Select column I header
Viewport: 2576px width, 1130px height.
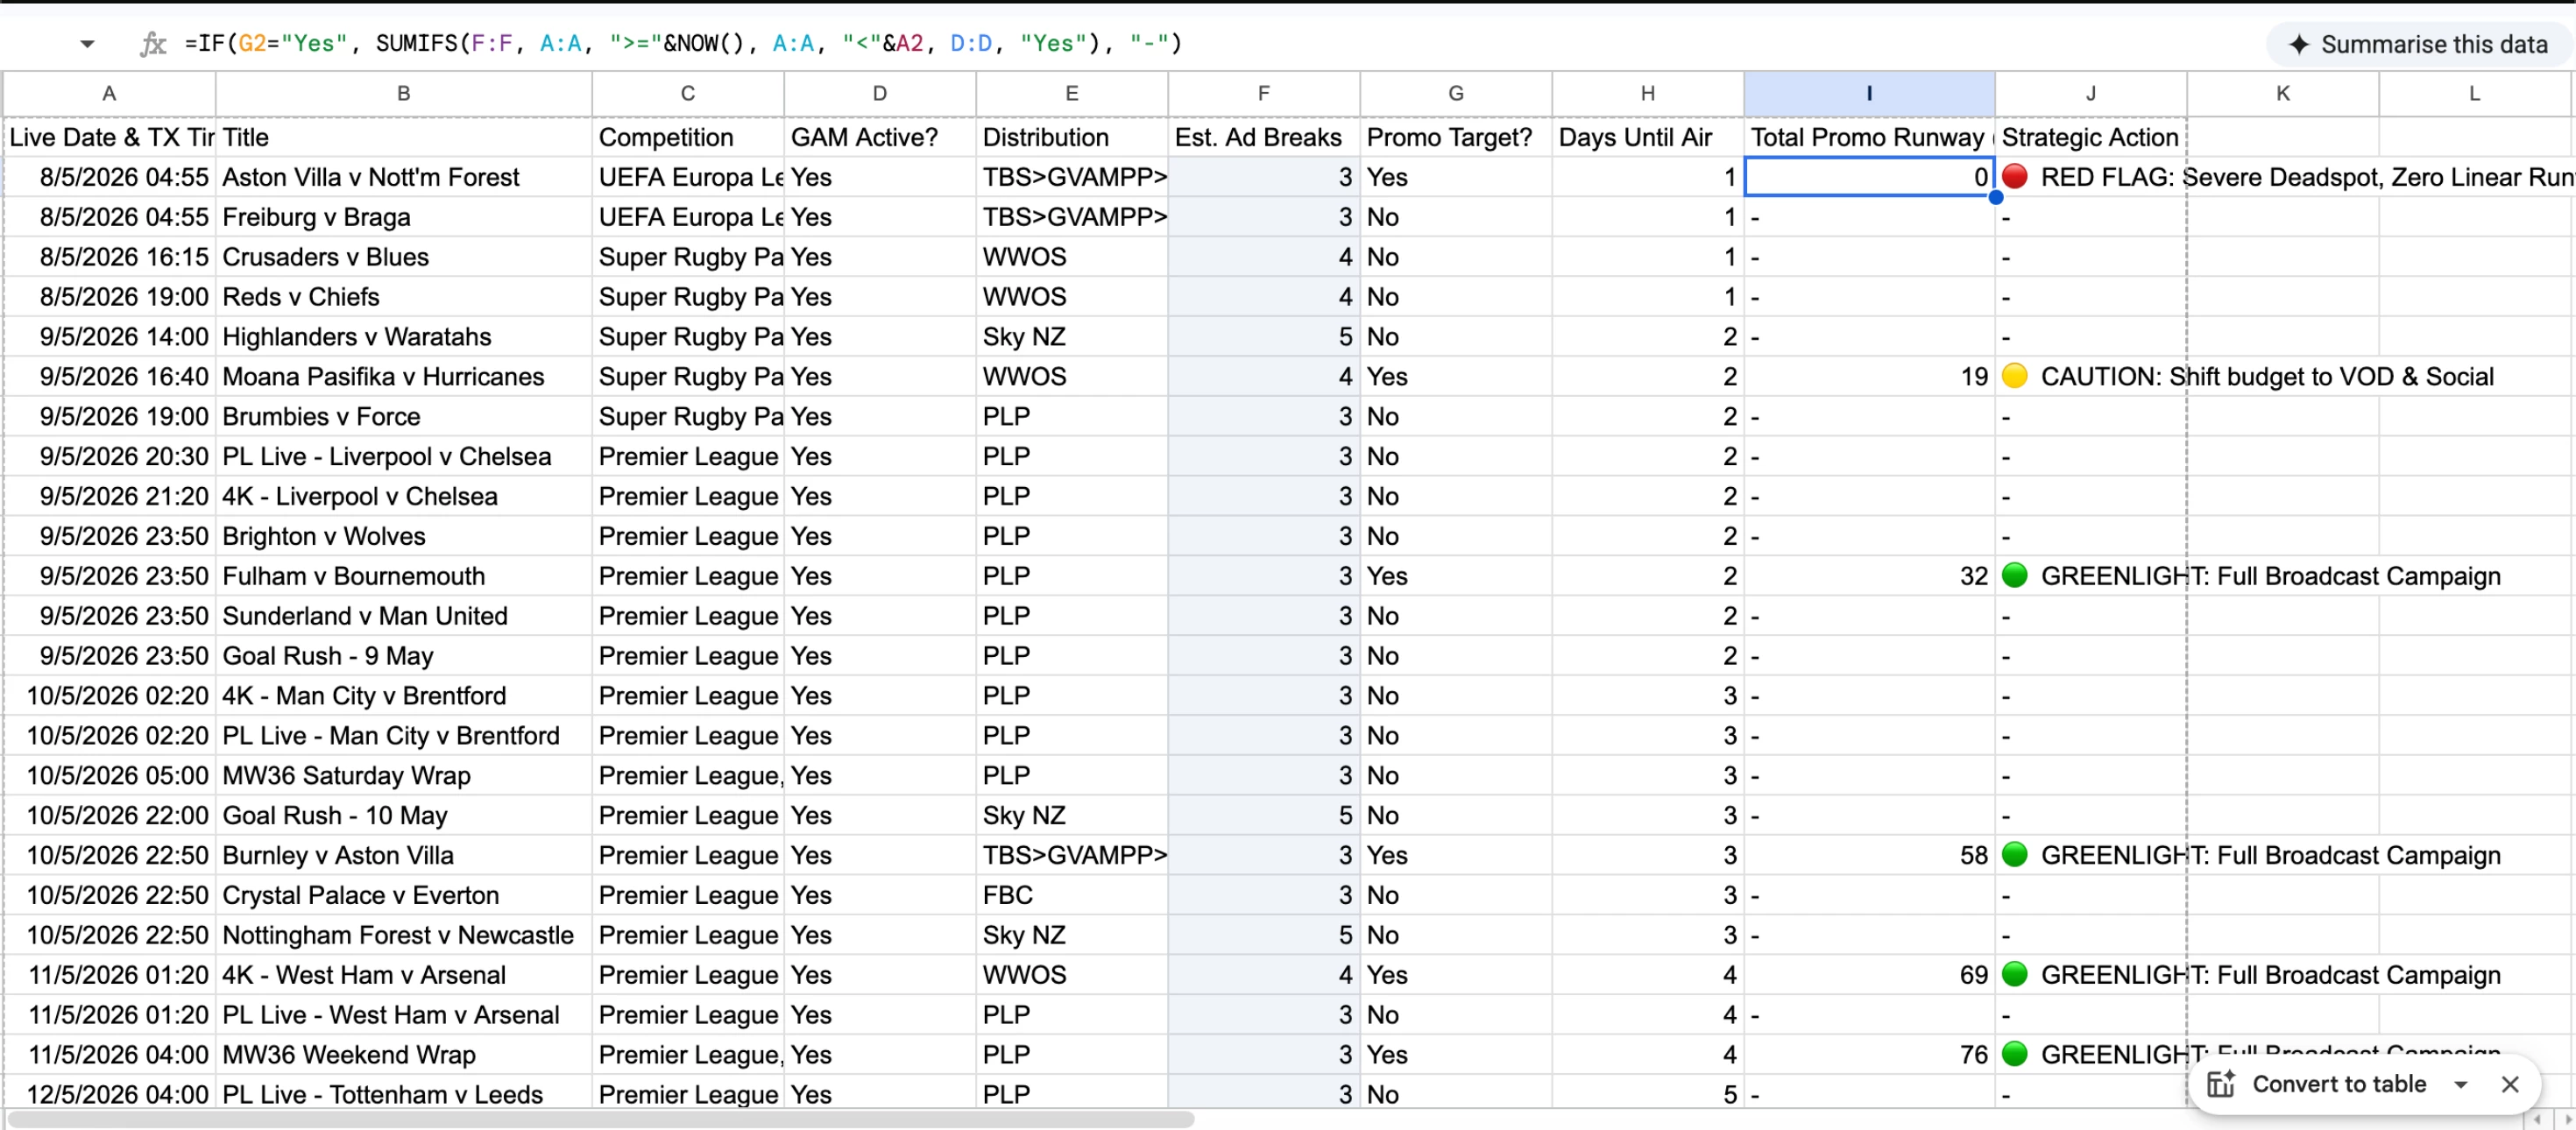point(1869,93)
